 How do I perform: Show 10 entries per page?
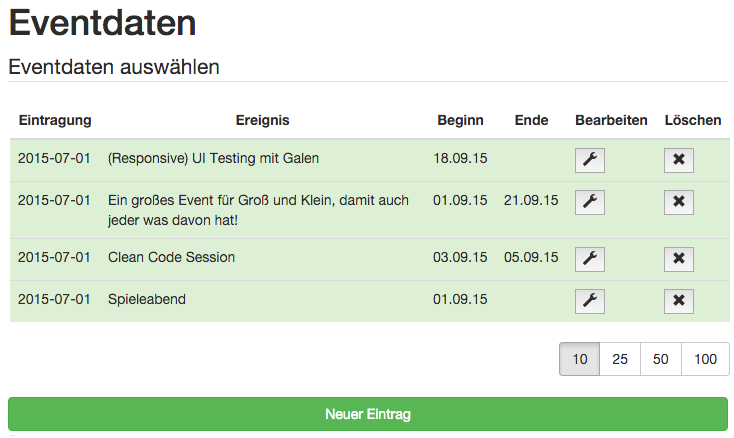pyautogui.click(x=580, y=359)
